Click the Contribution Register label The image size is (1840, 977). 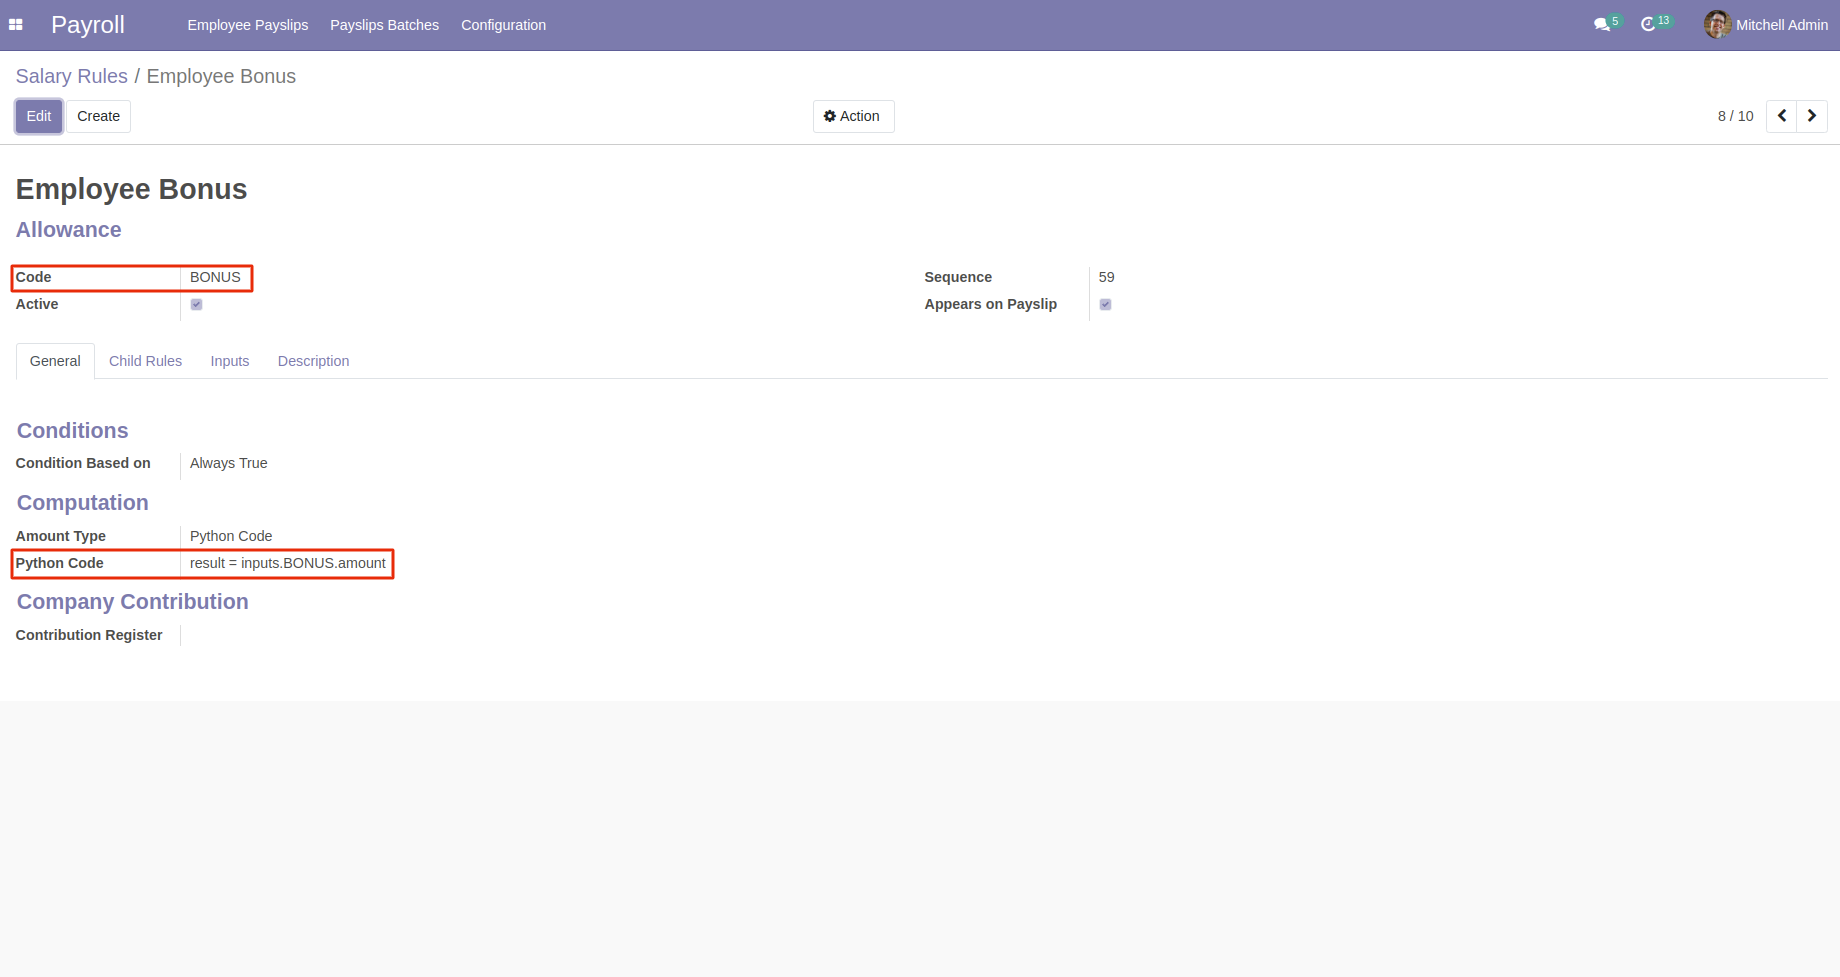89,635
